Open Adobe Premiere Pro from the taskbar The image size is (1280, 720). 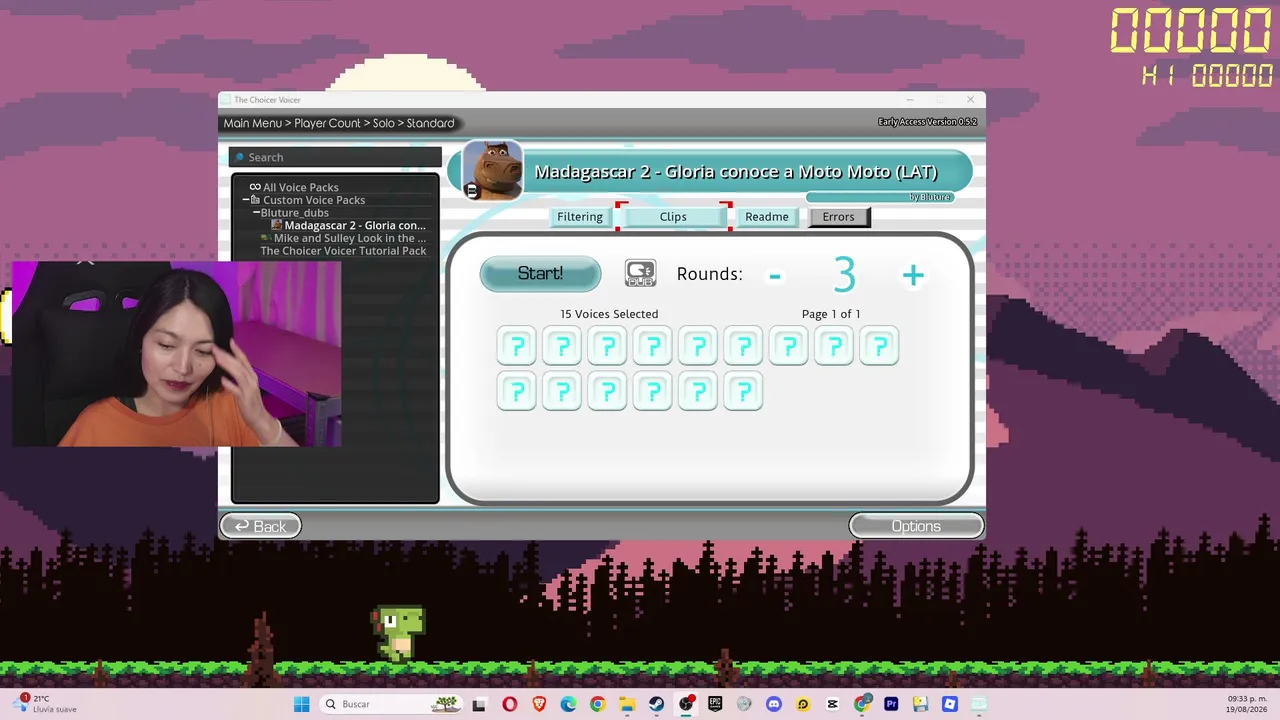tap(891, 704)
